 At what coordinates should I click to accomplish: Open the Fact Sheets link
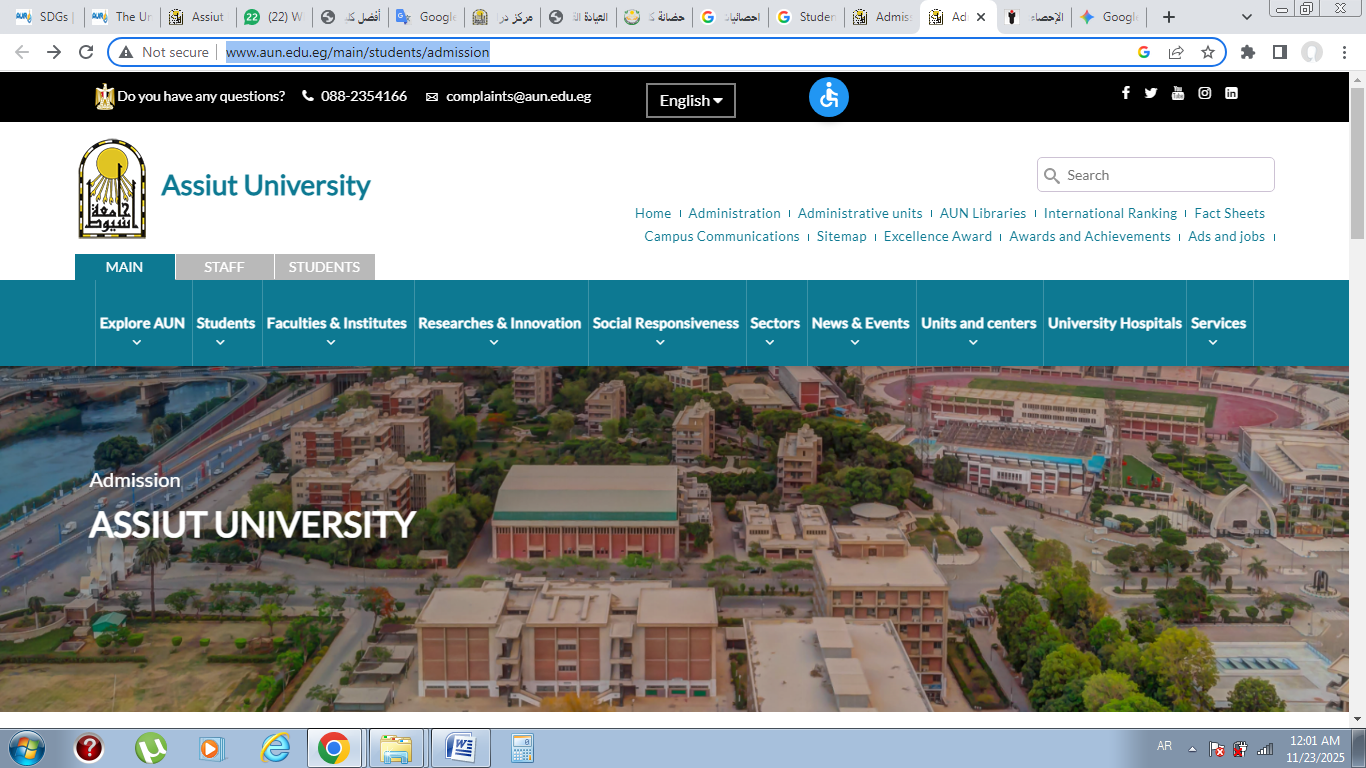[x=1229, y=213]
